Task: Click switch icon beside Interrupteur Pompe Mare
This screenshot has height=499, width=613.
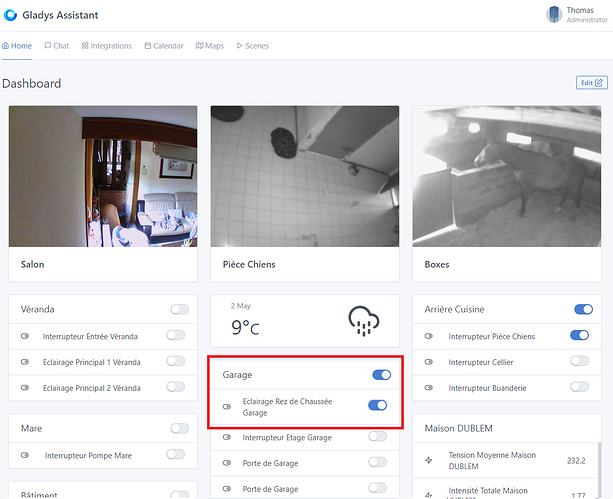Action: (x=25, y=455)
